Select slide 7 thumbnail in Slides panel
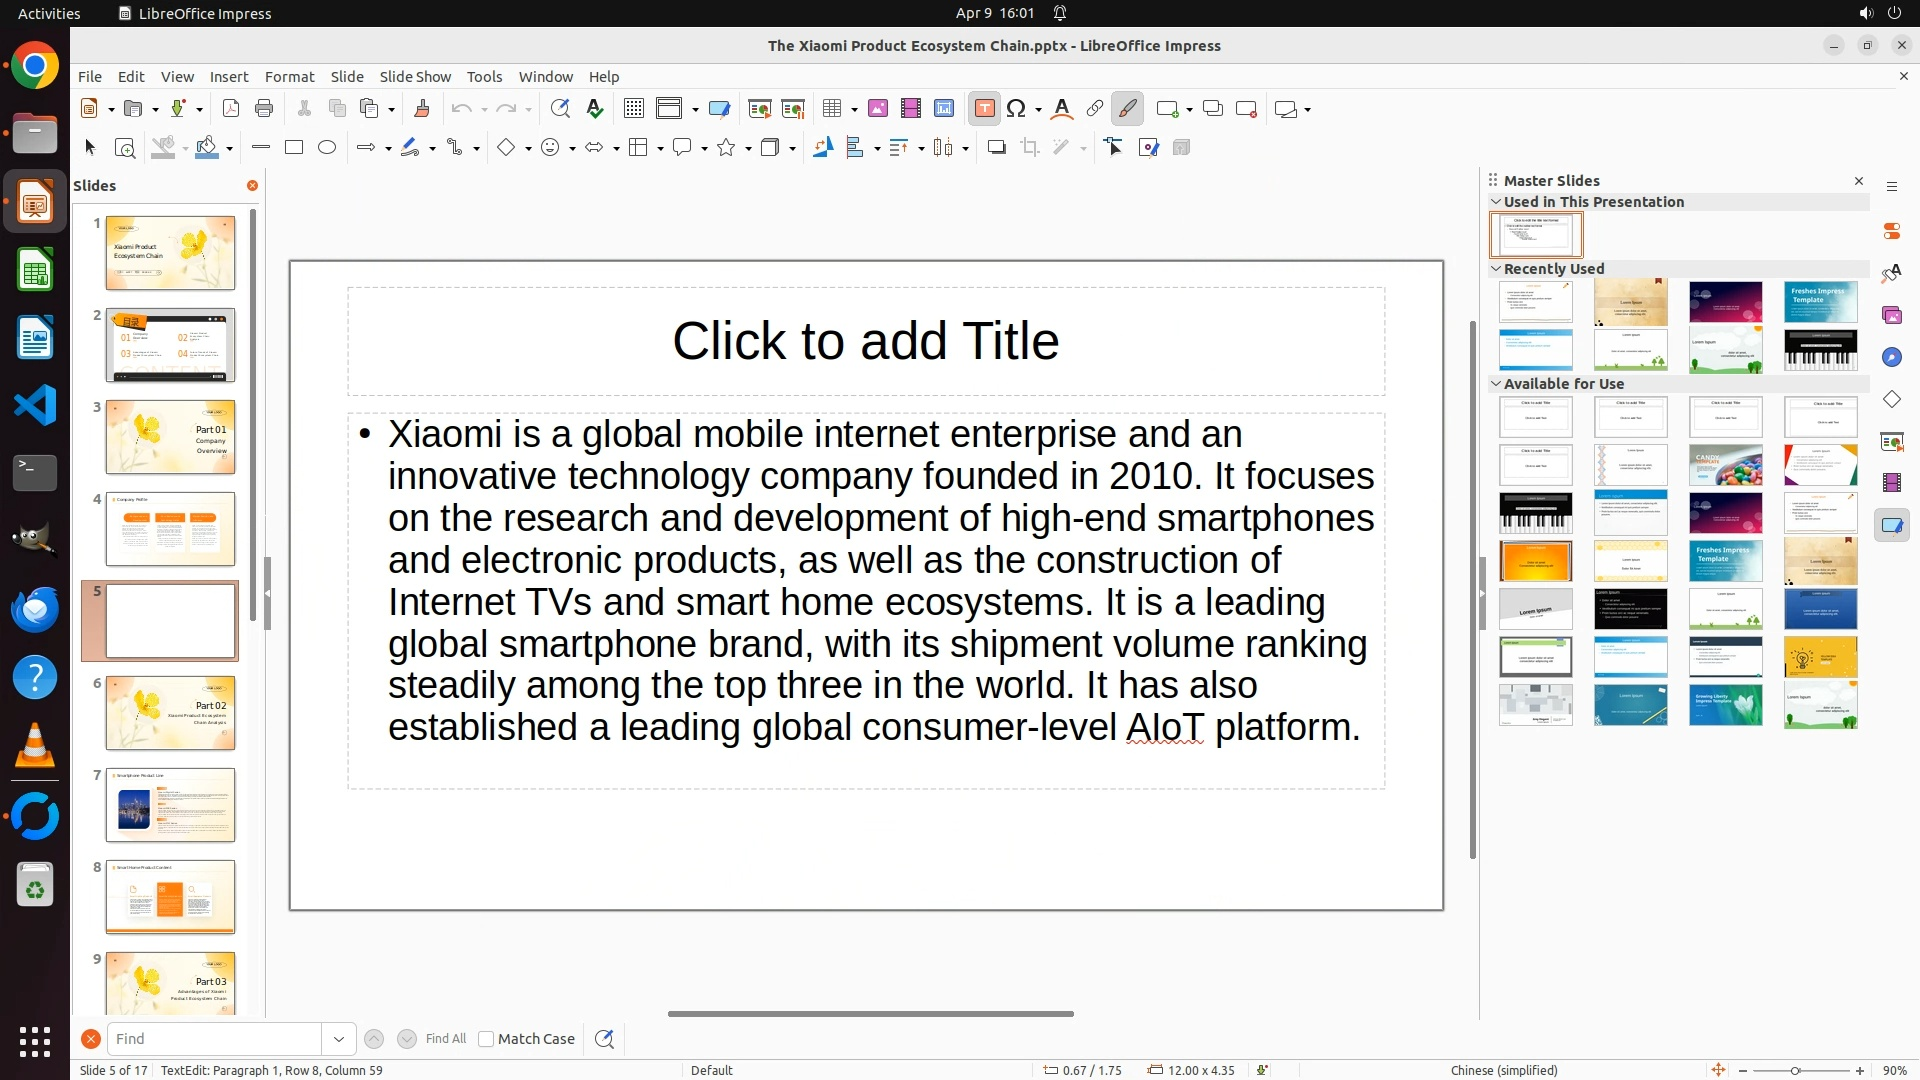The image size is (1920, 1080). 170,805
